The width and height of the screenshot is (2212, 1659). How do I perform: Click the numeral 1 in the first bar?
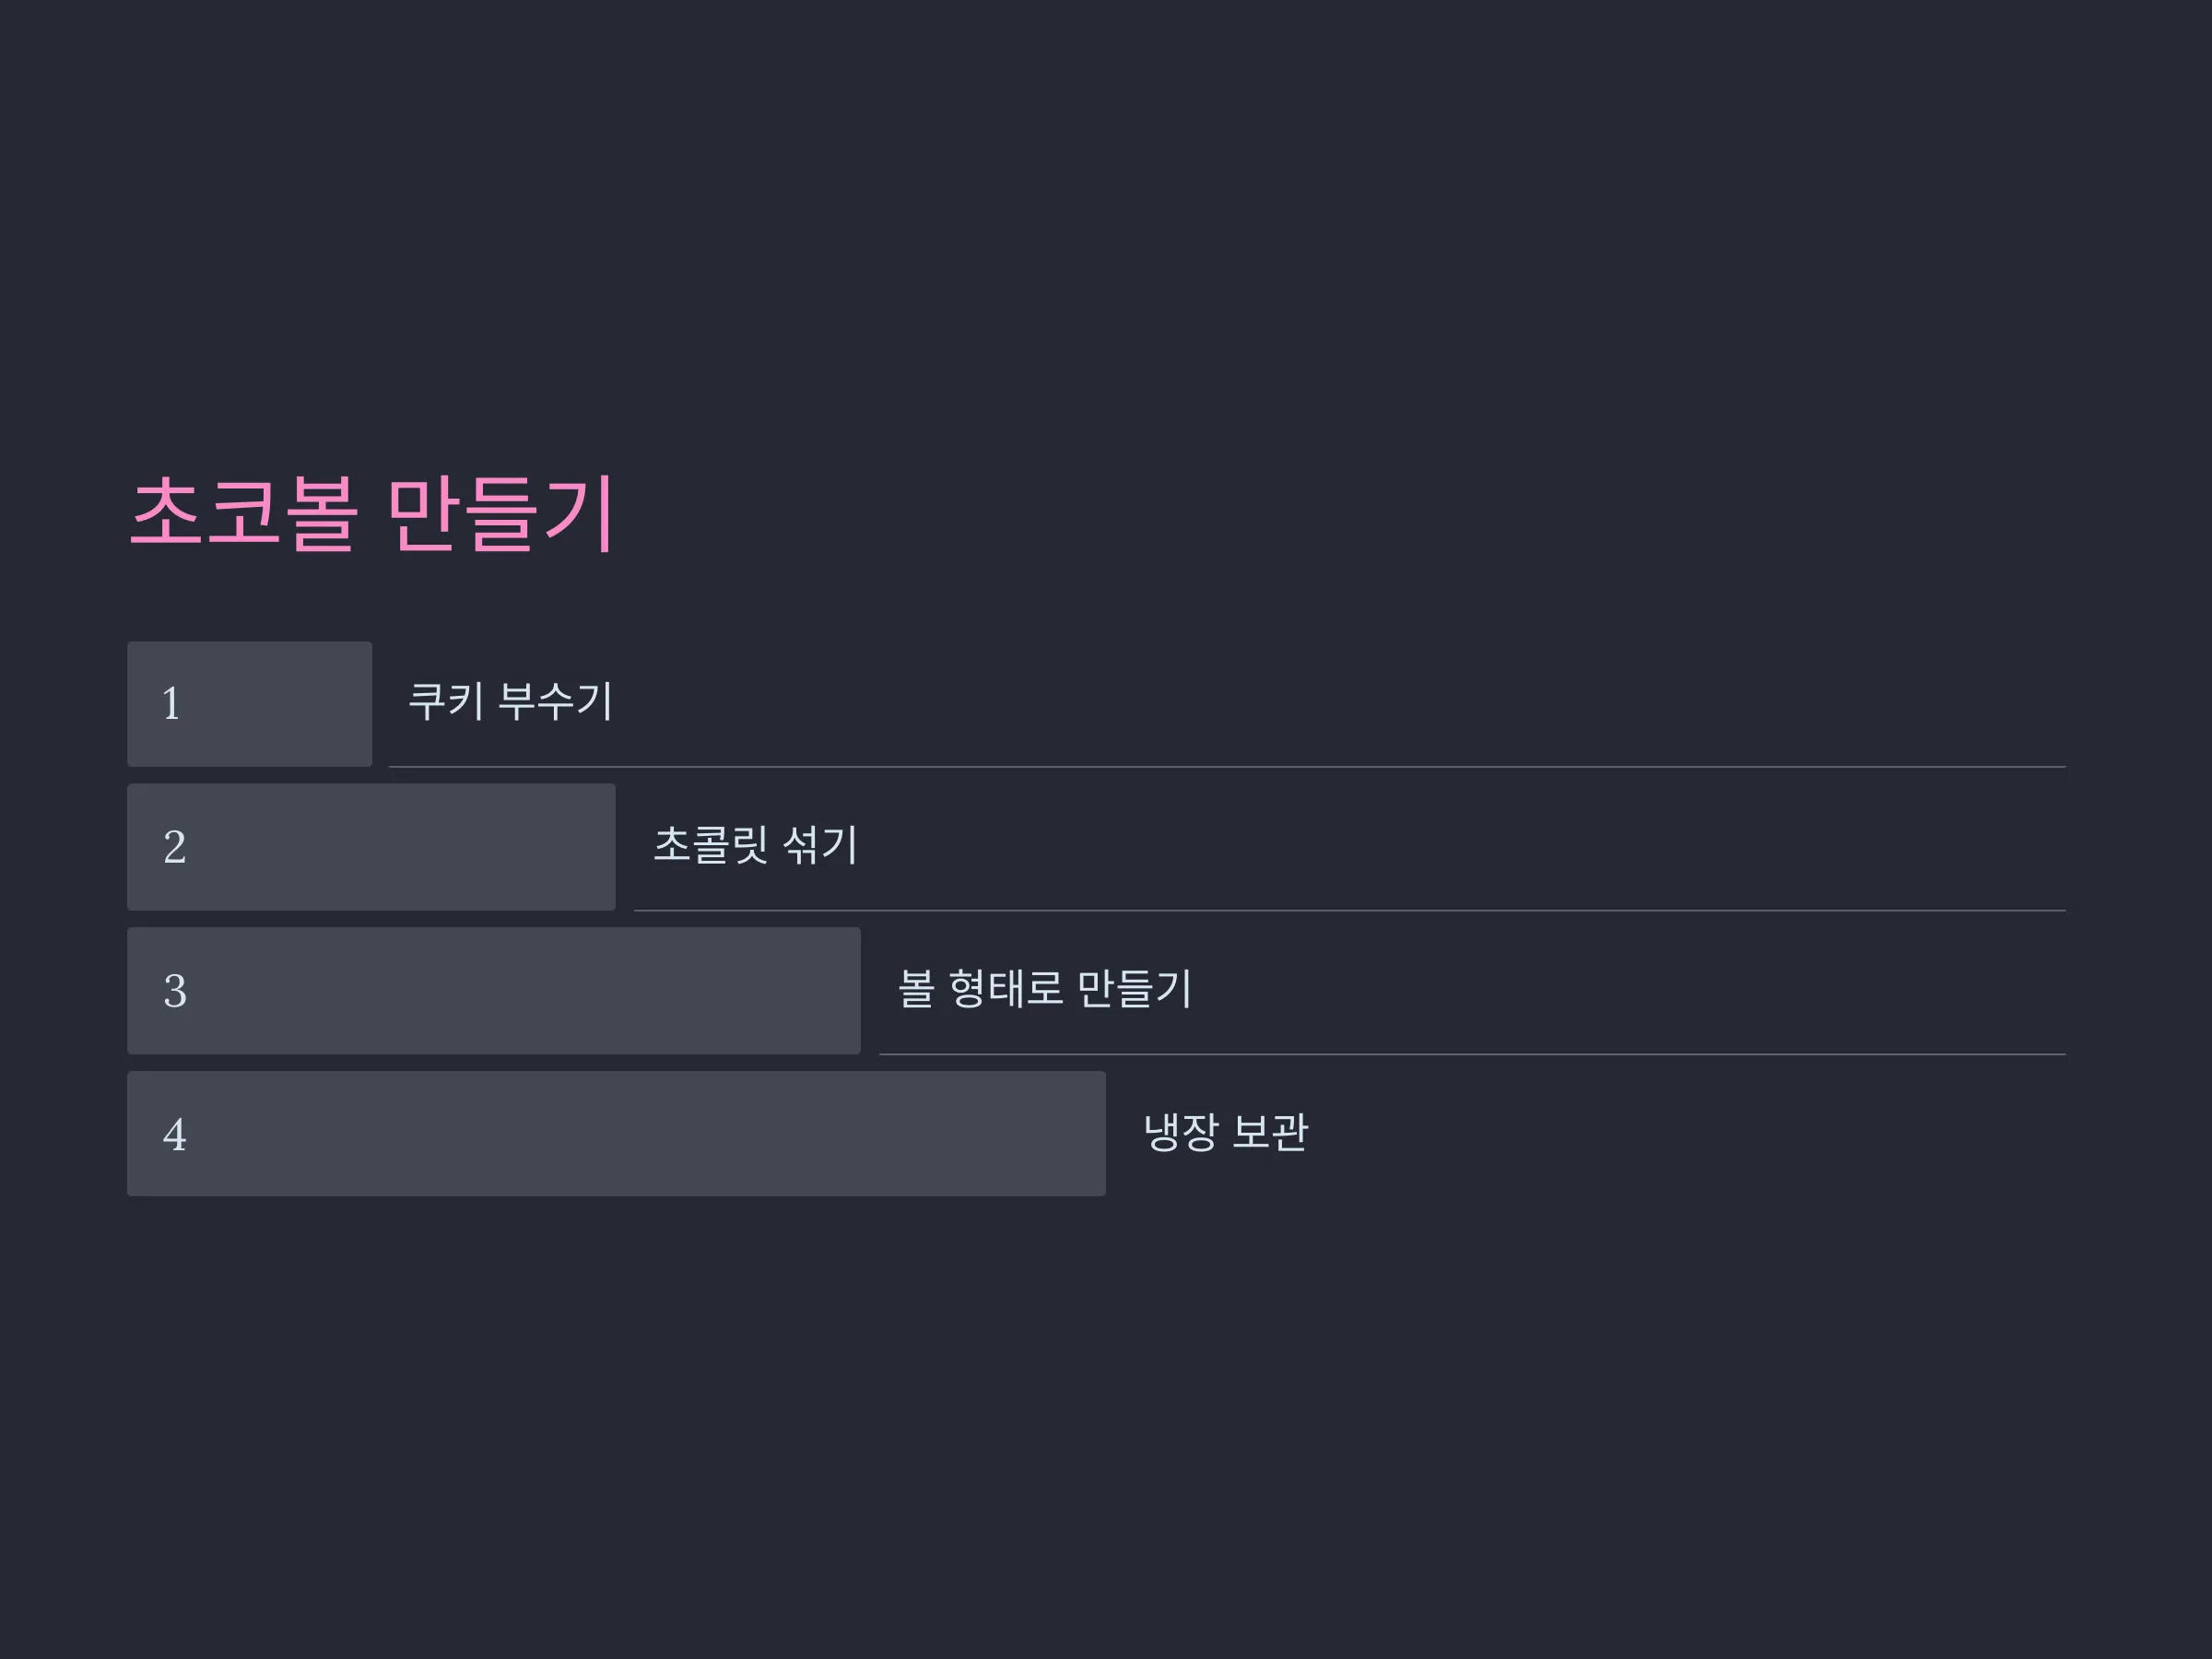click(x=171, y=703)
